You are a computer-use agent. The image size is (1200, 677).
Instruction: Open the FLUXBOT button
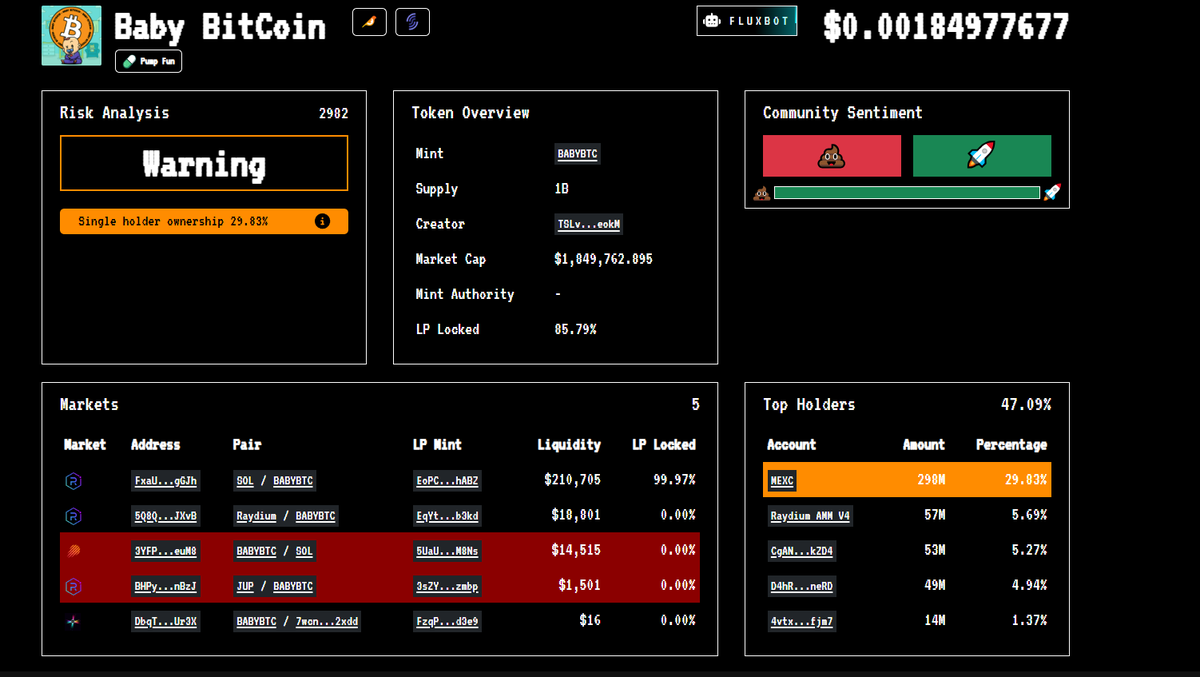[x=747, y=21]
